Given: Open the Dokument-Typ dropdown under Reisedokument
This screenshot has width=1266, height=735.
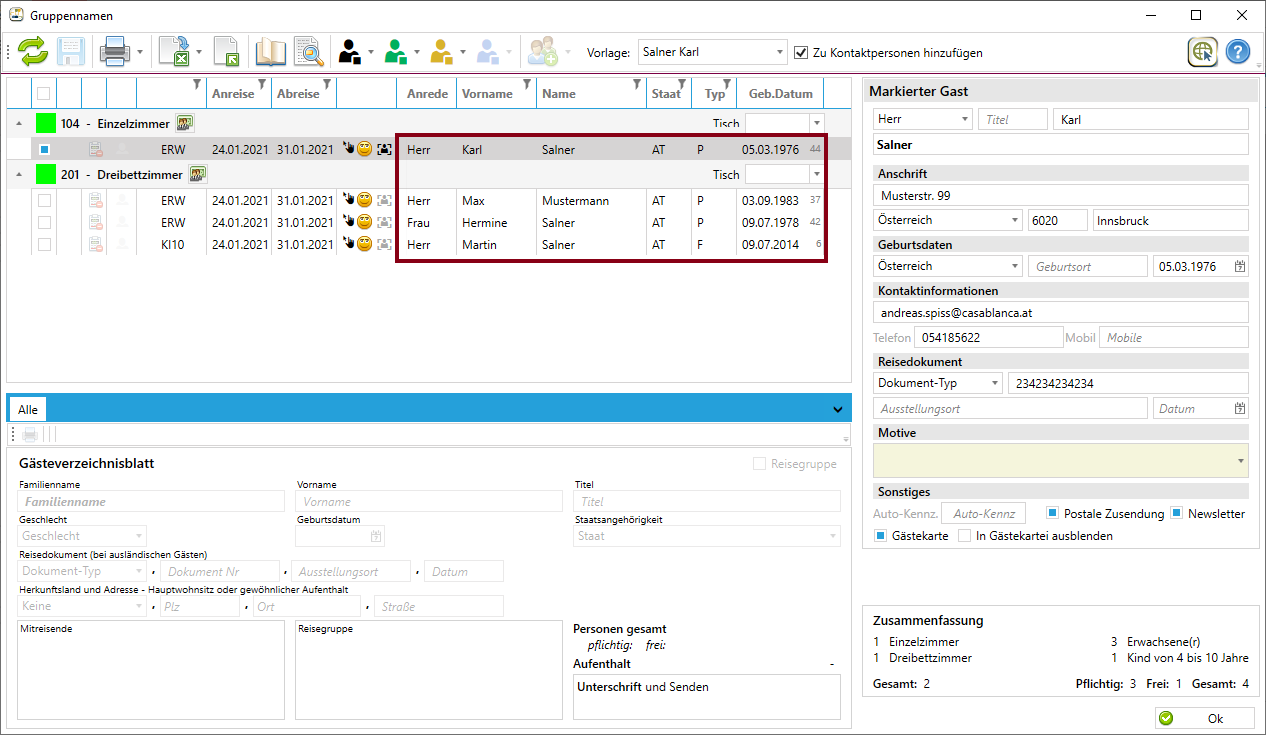Looking at the screenshot, I should coord(937,383).
